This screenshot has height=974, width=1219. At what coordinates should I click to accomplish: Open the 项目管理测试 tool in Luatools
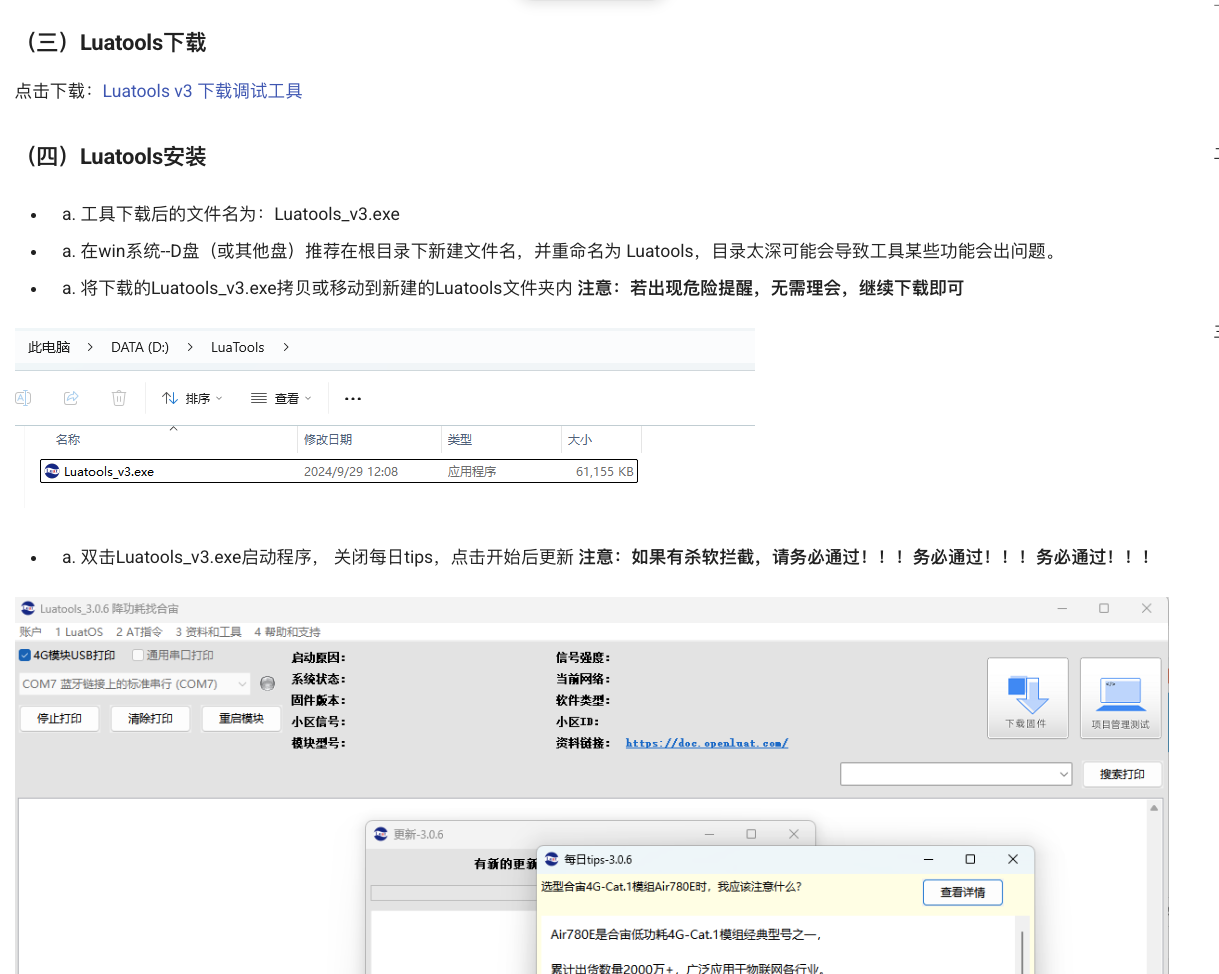tap(1120, 697)
